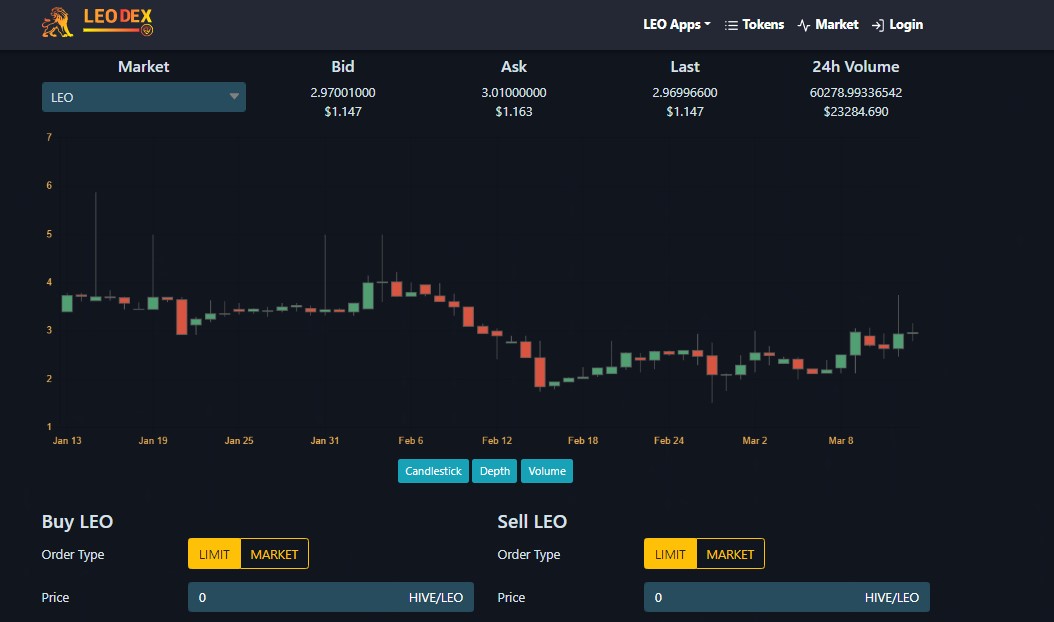
Task: Open the Tokens page link
Action: 763,25
